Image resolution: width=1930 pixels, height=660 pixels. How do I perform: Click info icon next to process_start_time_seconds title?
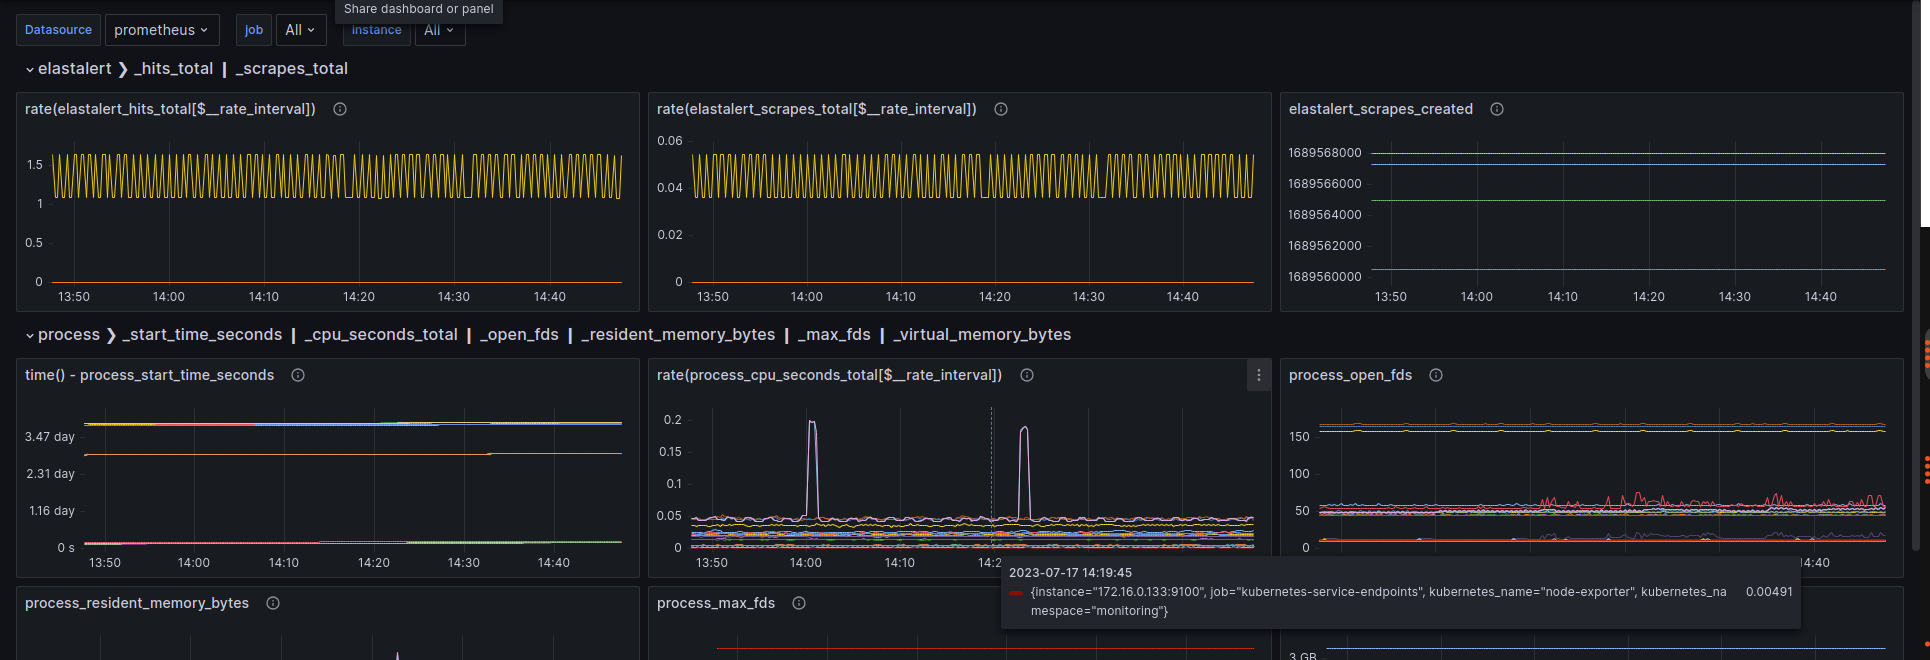coord(298,375)
